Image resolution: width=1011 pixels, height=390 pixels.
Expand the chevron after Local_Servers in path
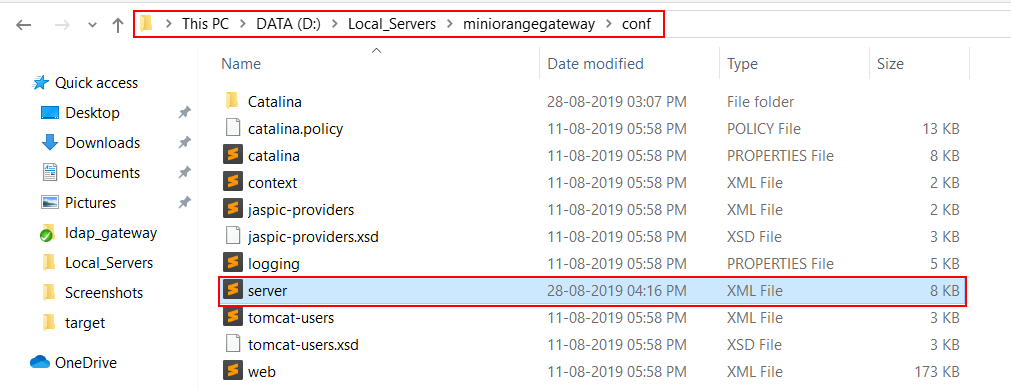click(x=449, y=25)
